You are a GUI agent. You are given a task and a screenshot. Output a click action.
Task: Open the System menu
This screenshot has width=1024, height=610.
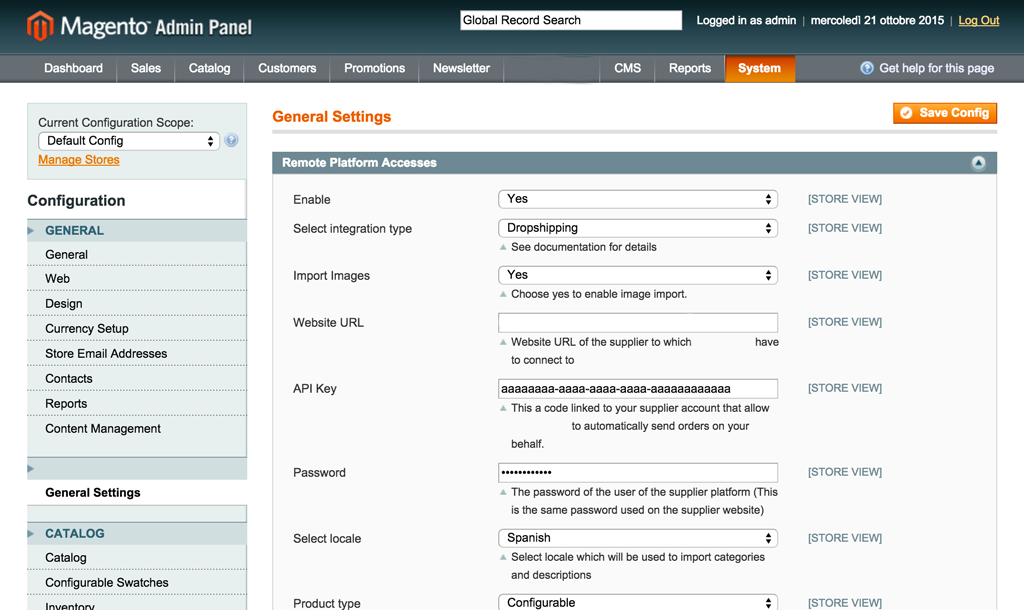point(759,68)
